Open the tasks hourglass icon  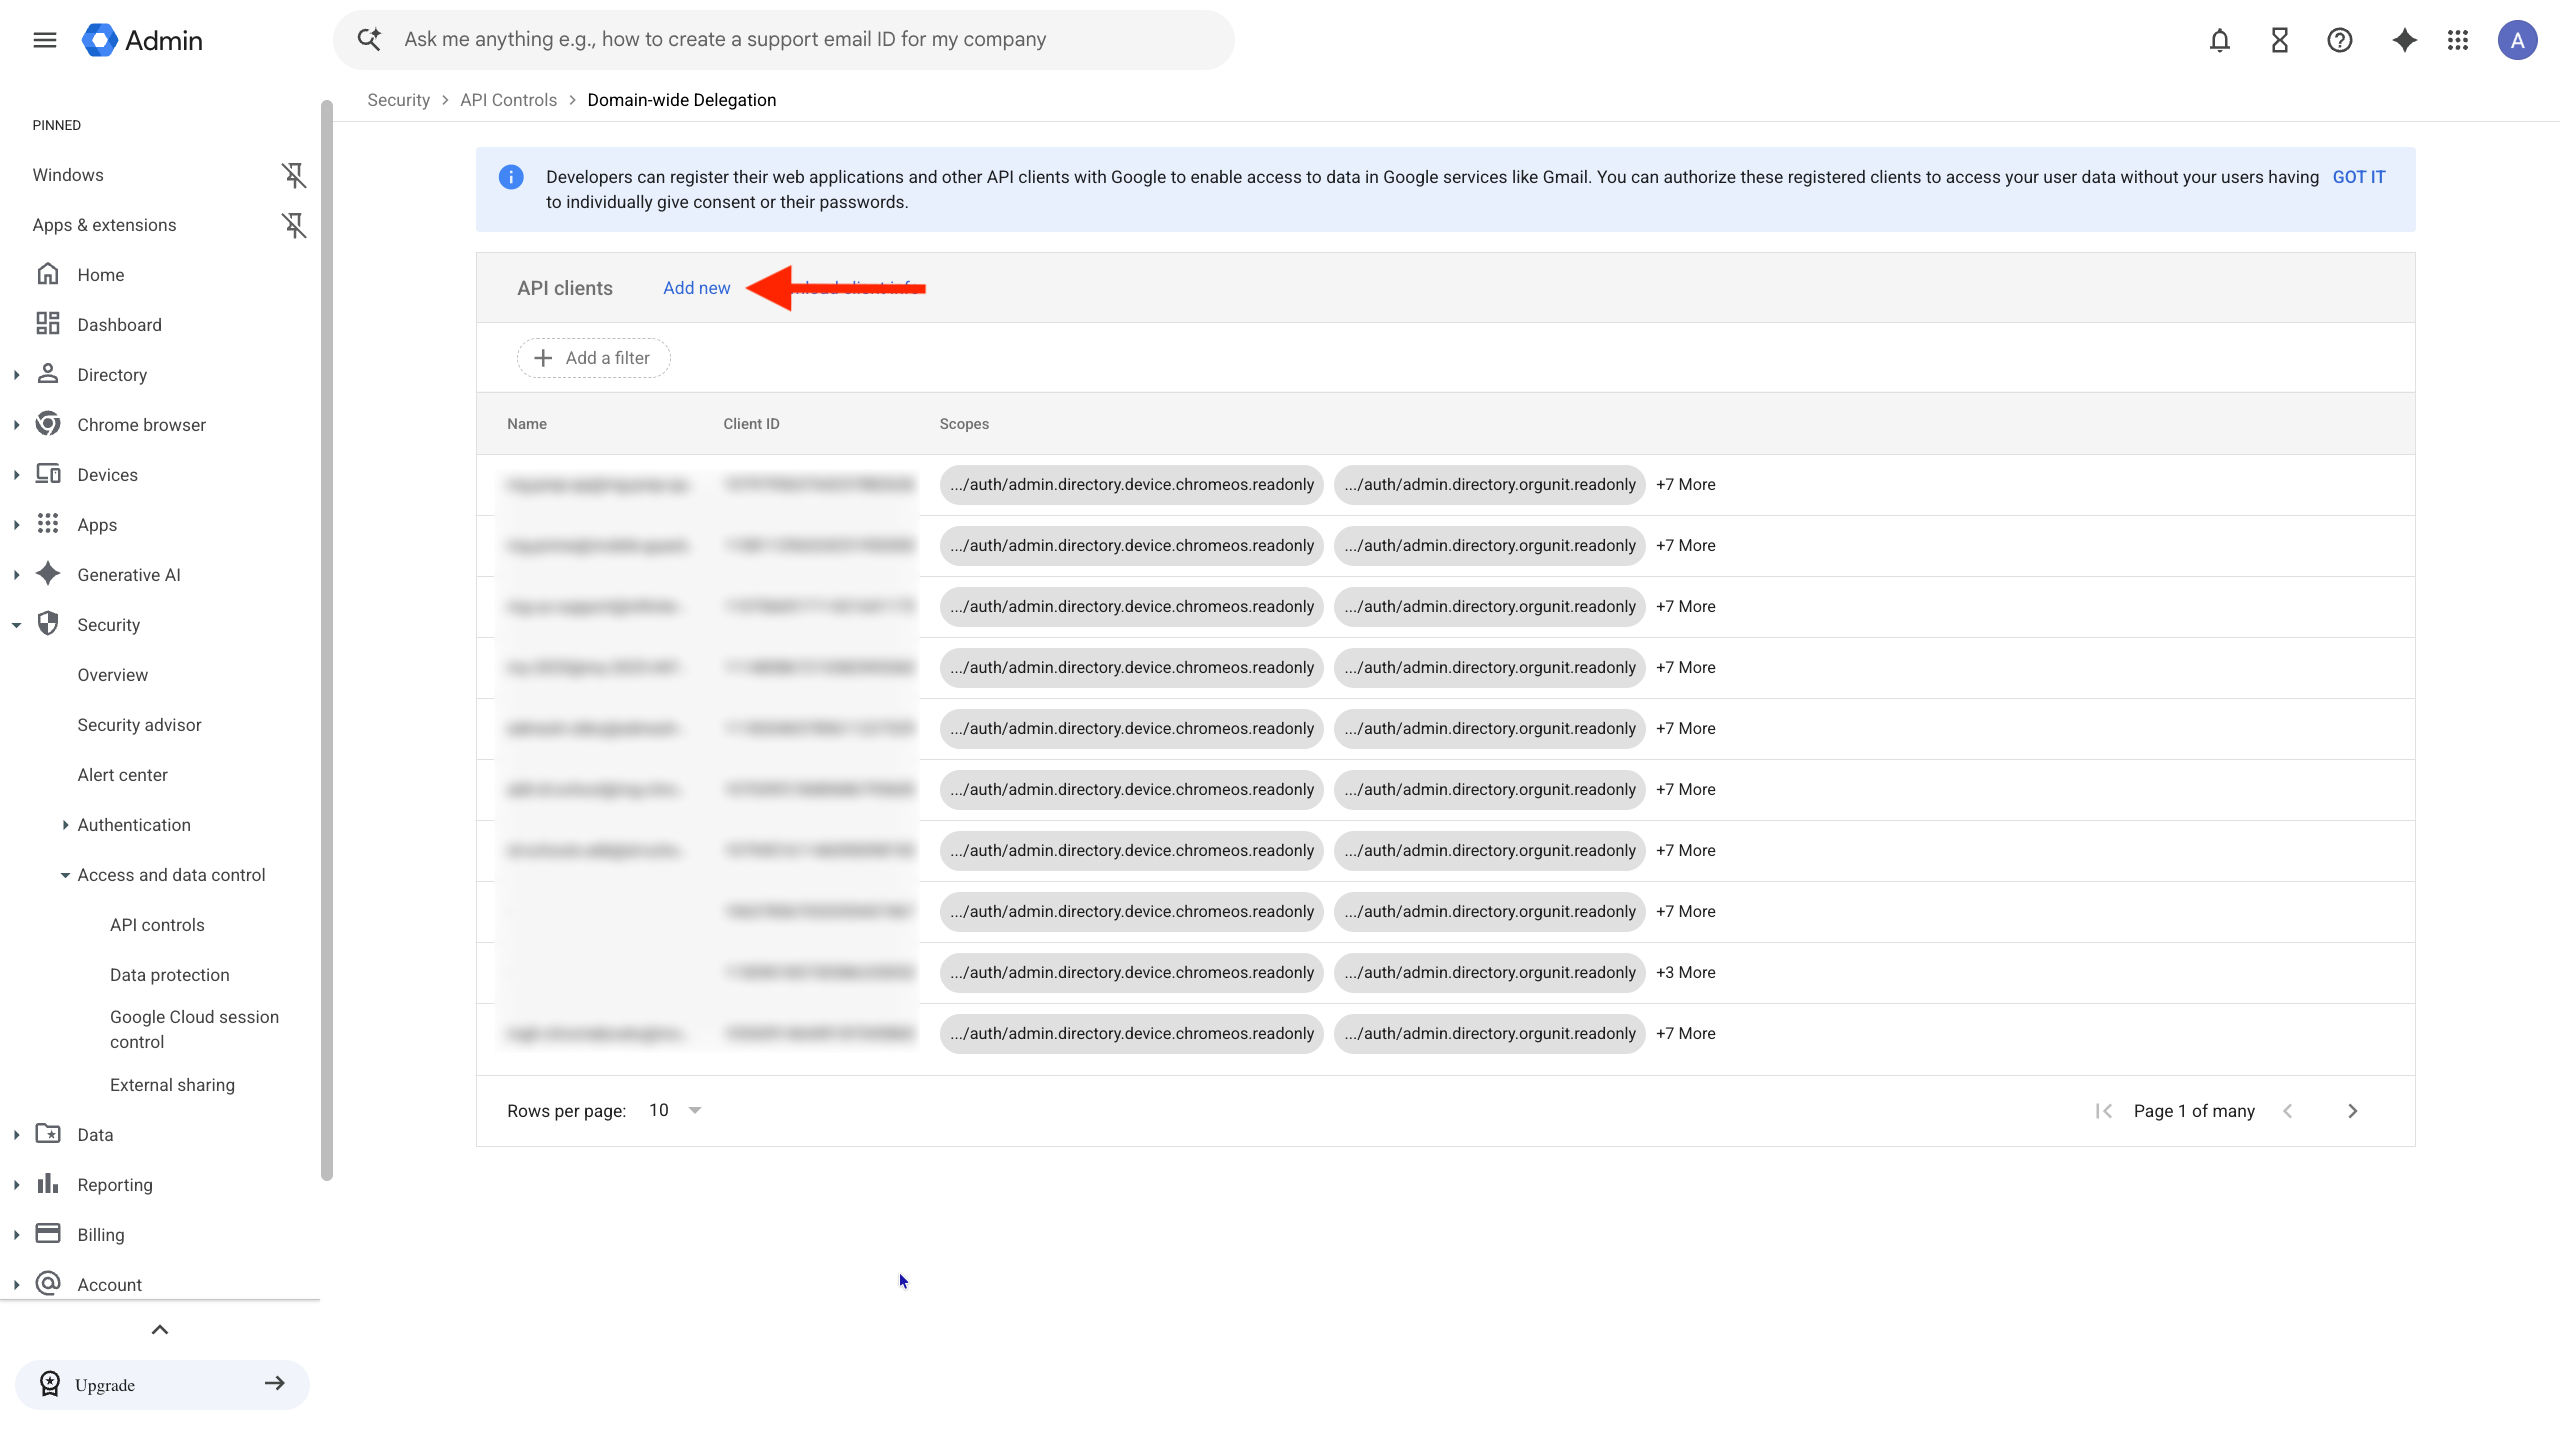coord(2280,40)
